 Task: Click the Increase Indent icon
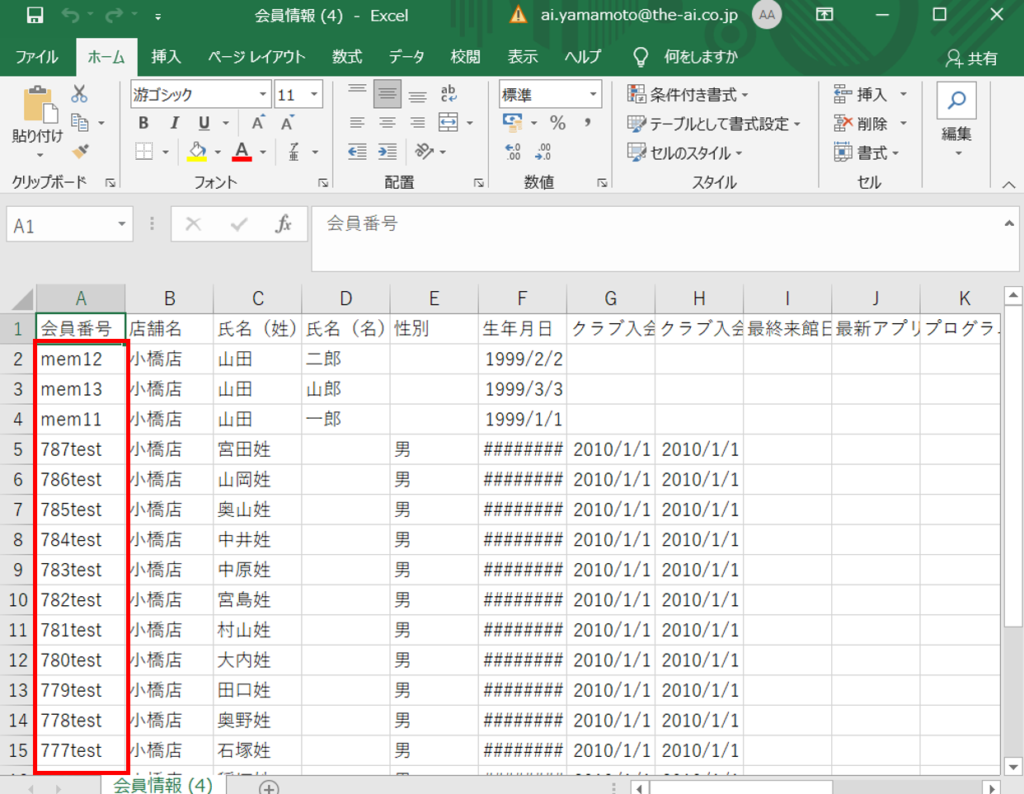(387, 152)
